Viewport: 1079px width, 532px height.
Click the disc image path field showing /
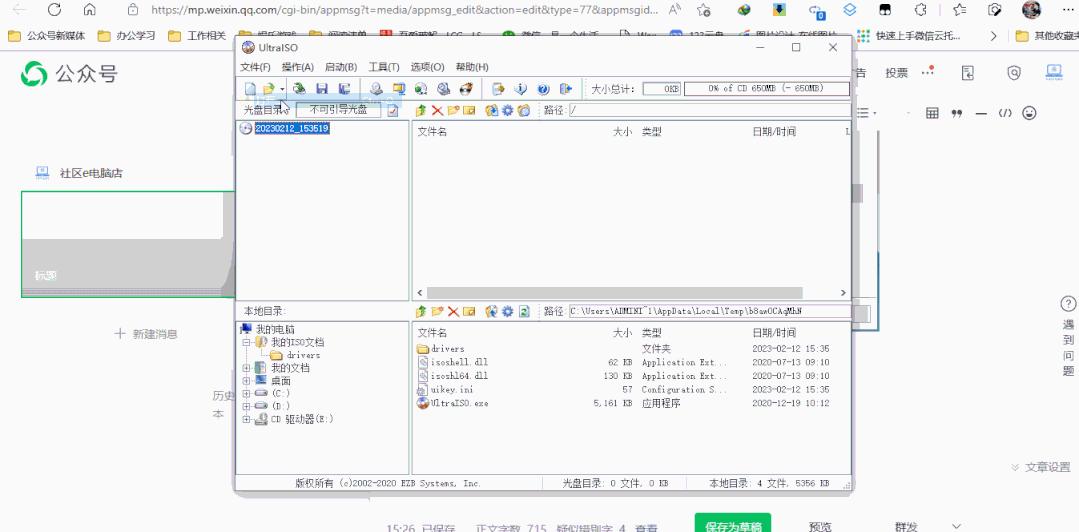(709, 110)
